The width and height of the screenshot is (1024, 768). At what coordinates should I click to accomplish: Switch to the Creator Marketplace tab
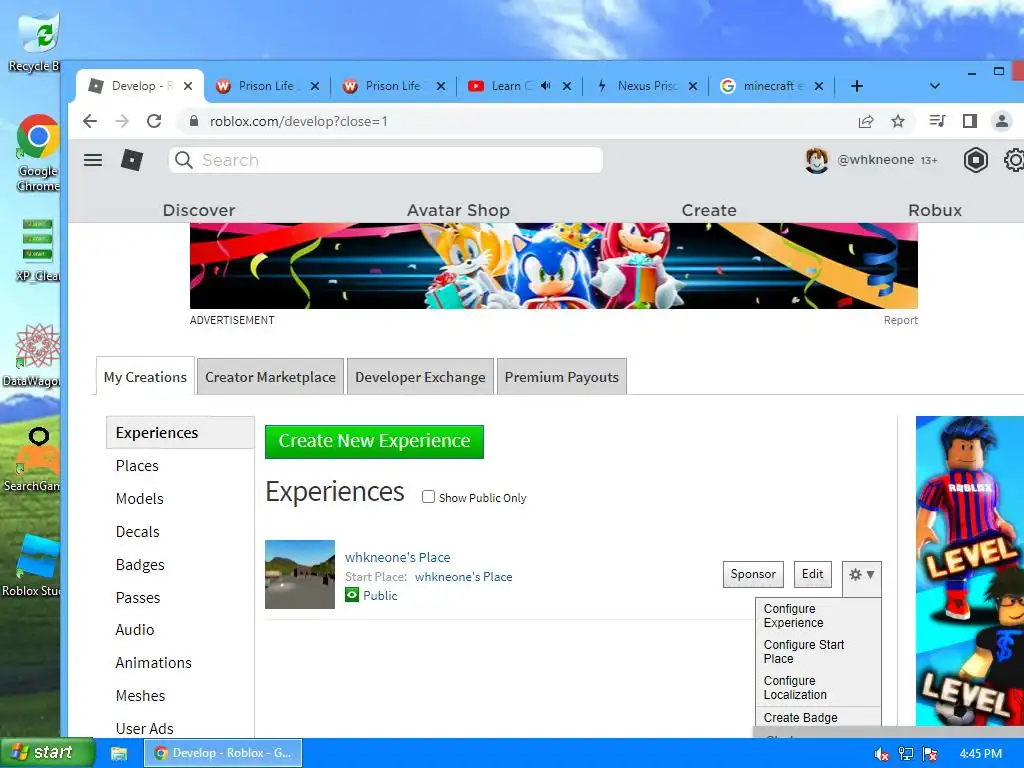pos(270,377)
